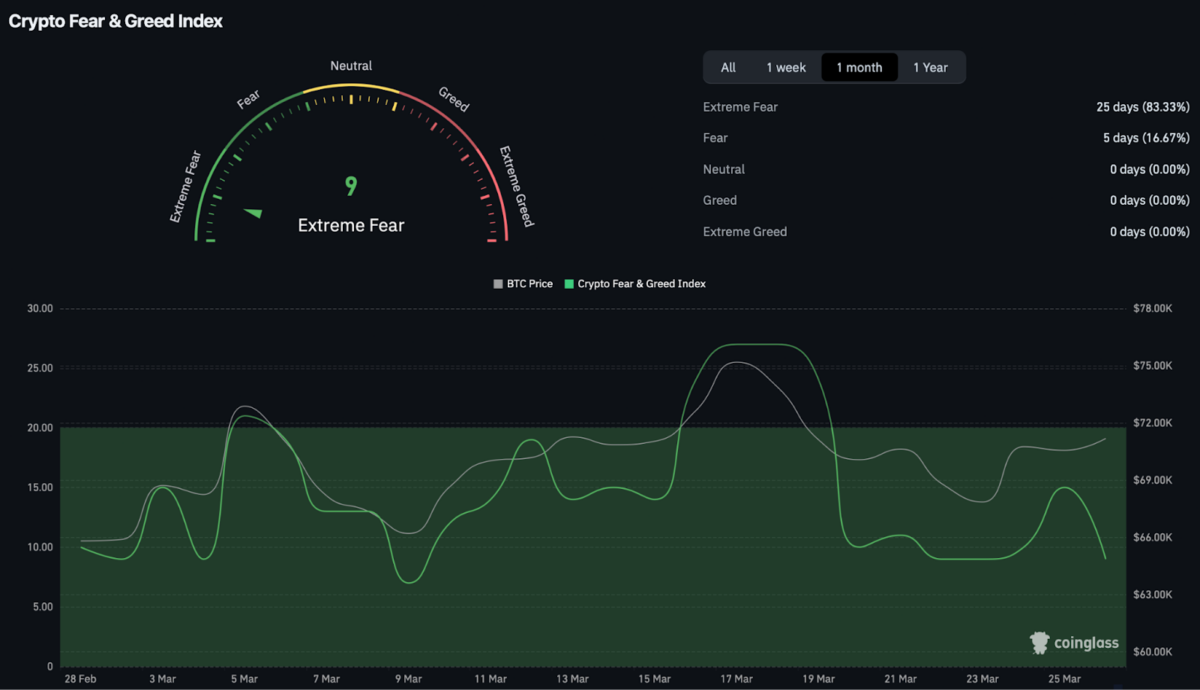
Task: Click the 9 Mar date on the x-axis
Action: click(408, 679)
